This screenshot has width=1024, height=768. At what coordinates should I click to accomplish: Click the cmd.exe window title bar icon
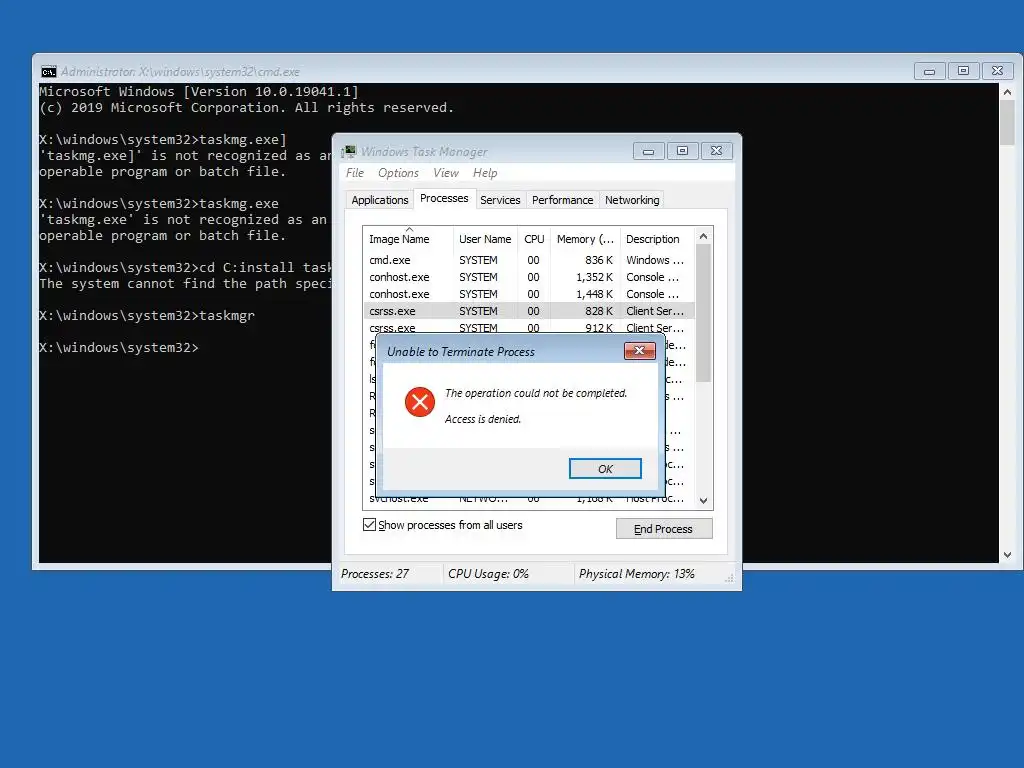coord(49,72)
